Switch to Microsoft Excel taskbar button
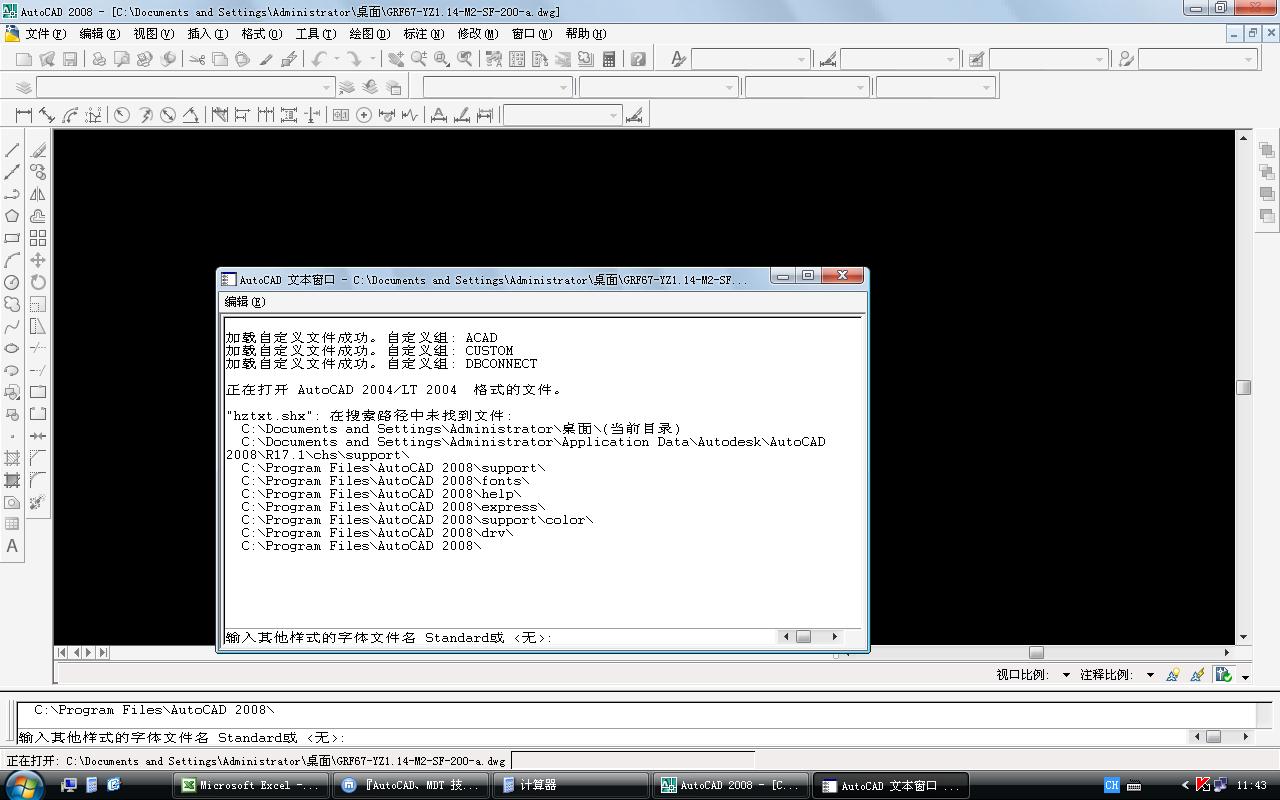Image resolution: width=1280 pixels, height=800 pixels. 252,785
